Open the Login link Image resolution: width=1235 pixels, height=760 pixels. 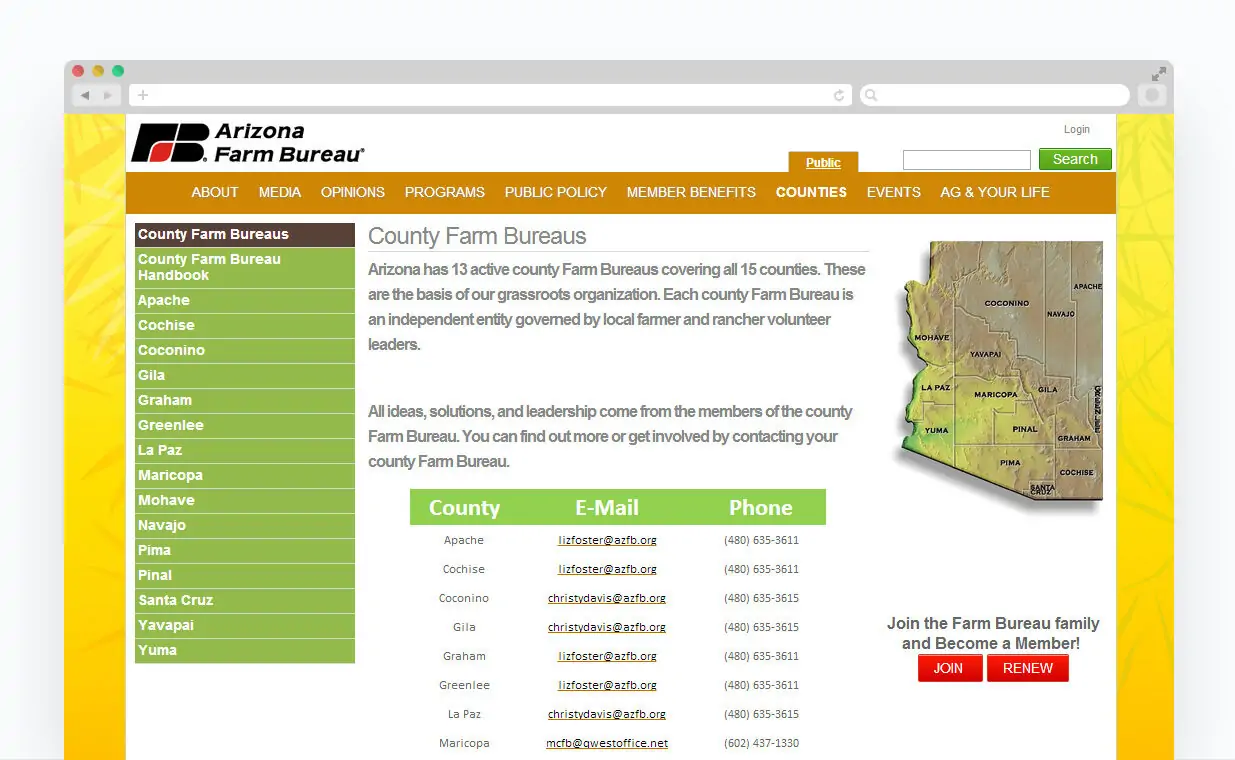point(1076,129)
